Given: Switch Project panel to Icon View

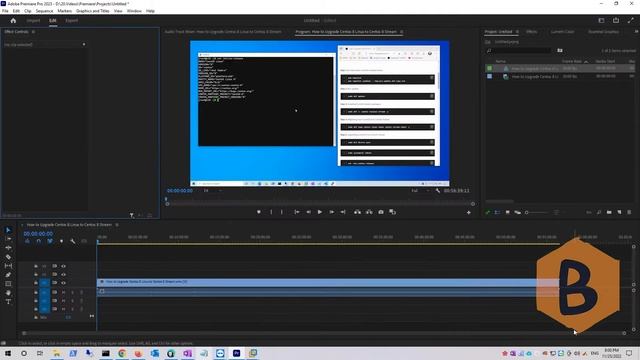Looking at the screenshot, I should click(507, 212).
